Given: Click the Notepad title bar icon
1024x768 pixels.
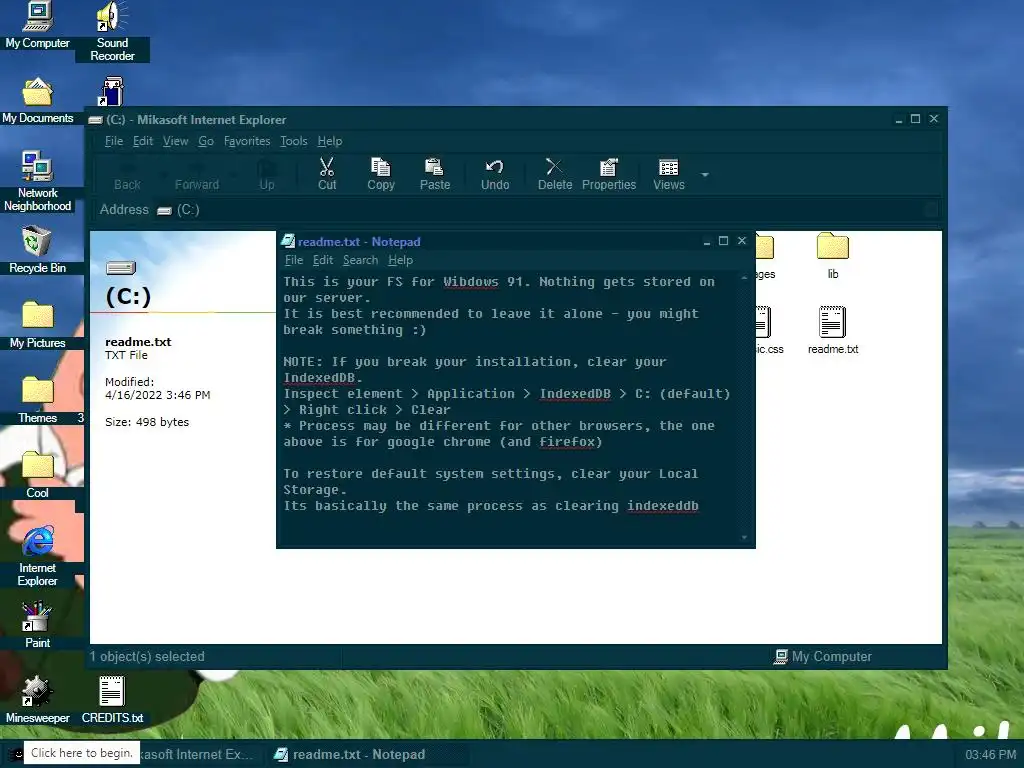Looking at the screenshot, I should pos(288,241).
